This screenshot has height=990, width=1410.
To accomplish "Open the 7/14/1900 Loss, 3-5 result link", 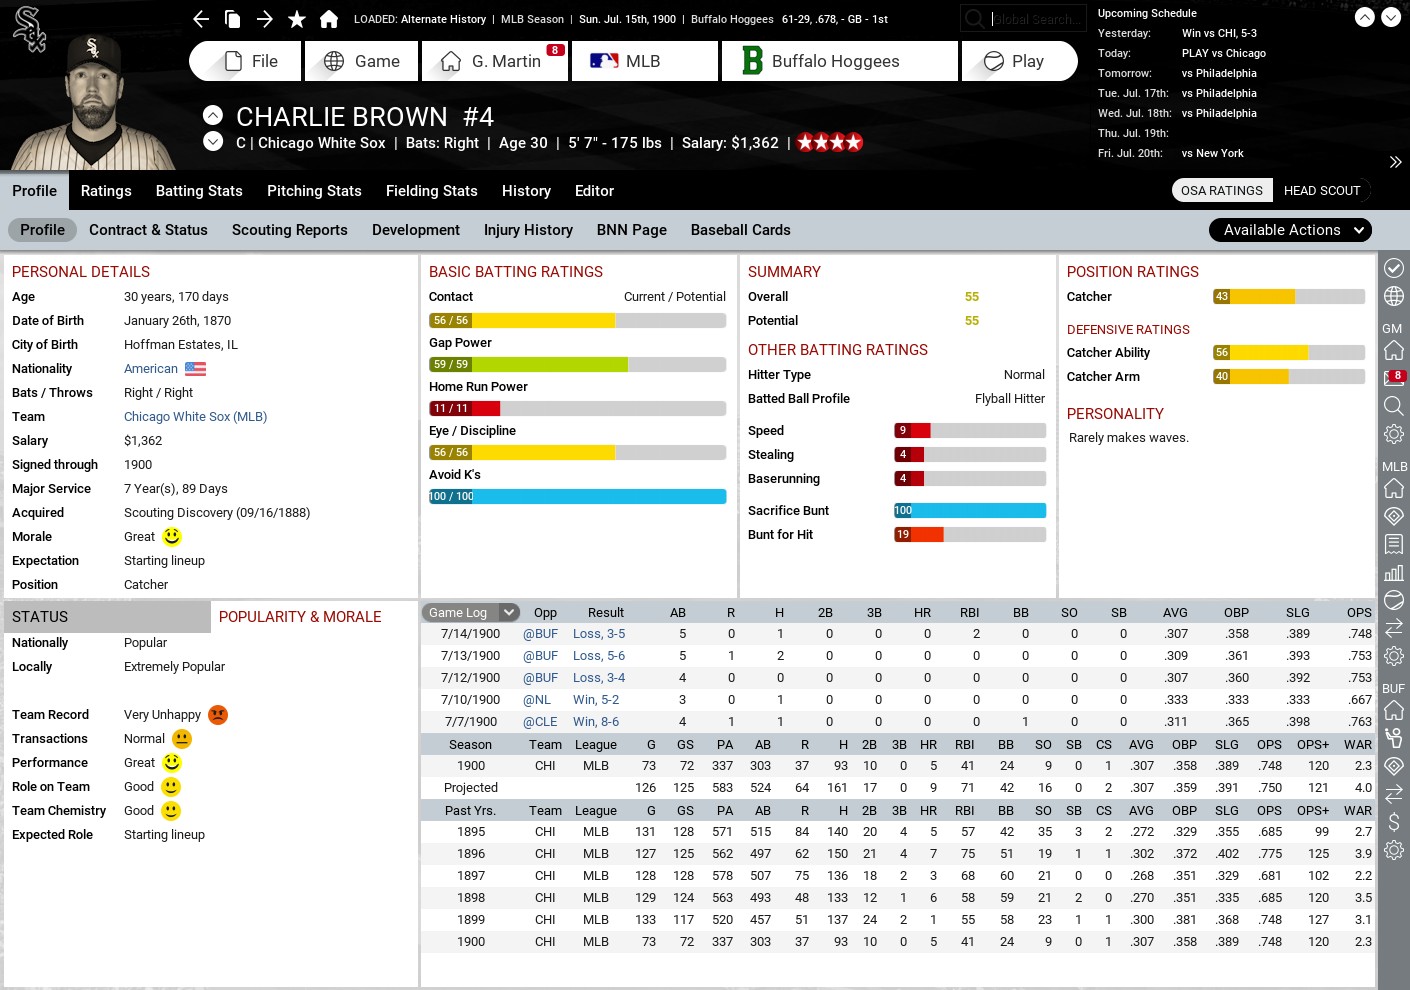I will point(599,634).
